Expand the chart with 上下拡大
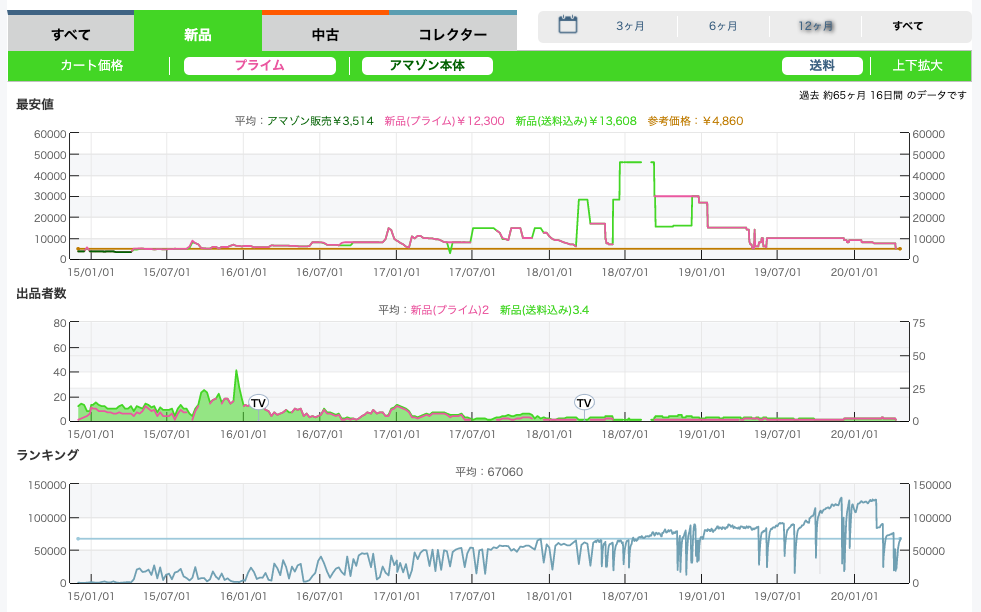Image resolution: width=981 pixels, height=612 pixels. [x=917, y=66]
